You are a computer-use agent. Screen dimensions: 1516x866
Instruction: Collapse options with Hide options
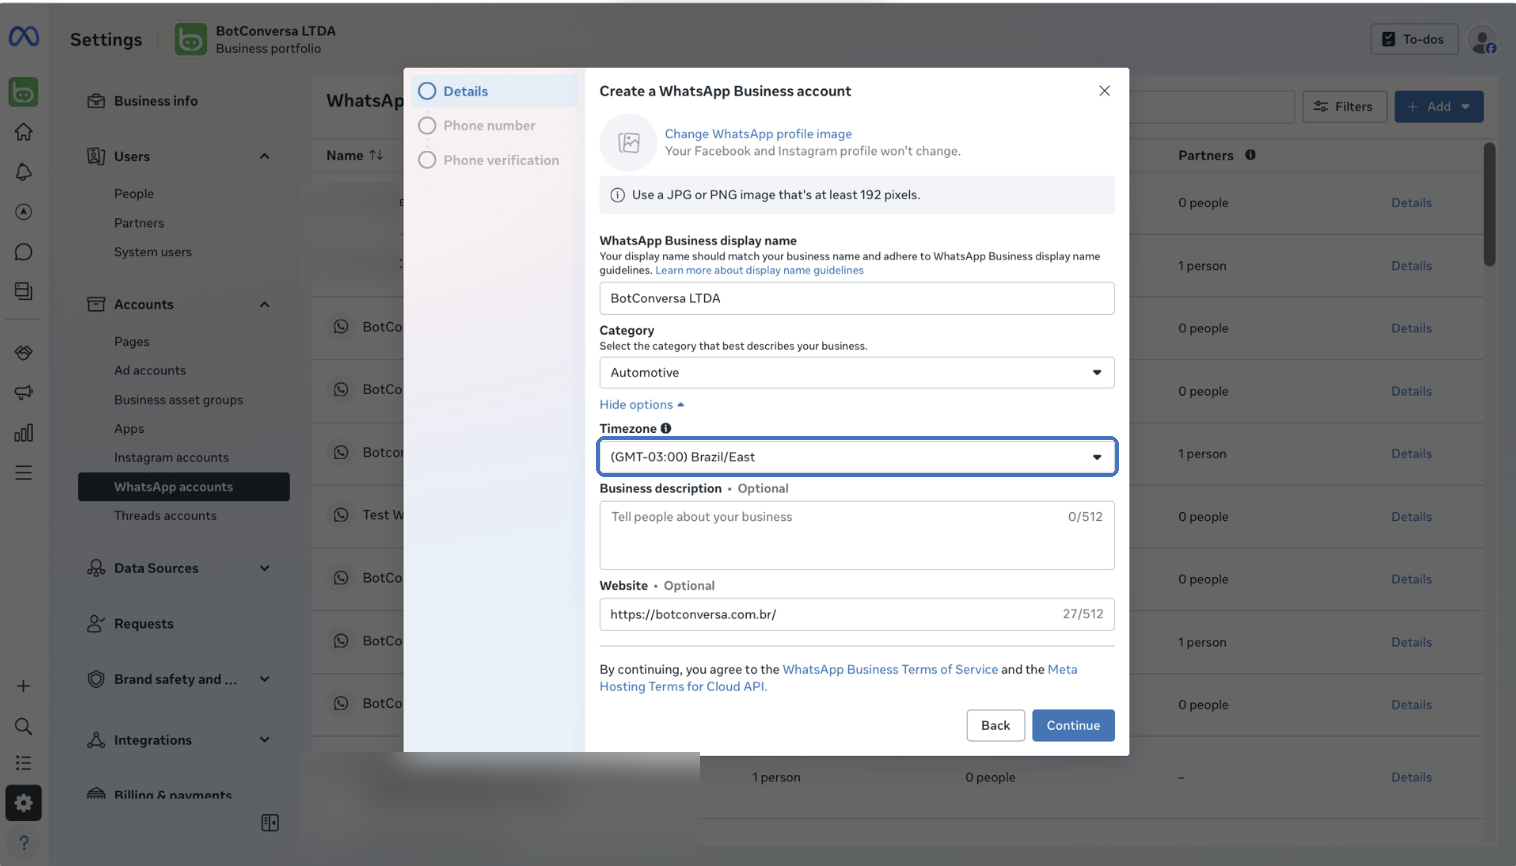[x=642, y=405]
